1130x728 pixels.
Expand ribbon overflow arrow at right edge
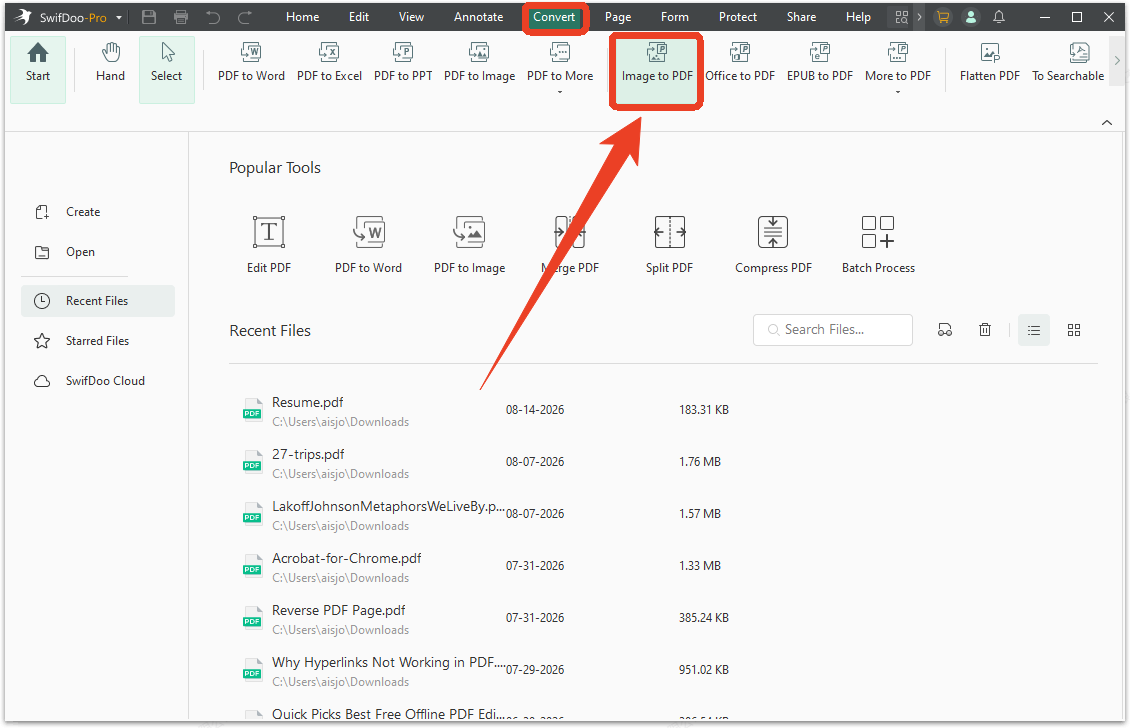point(1117,61)
